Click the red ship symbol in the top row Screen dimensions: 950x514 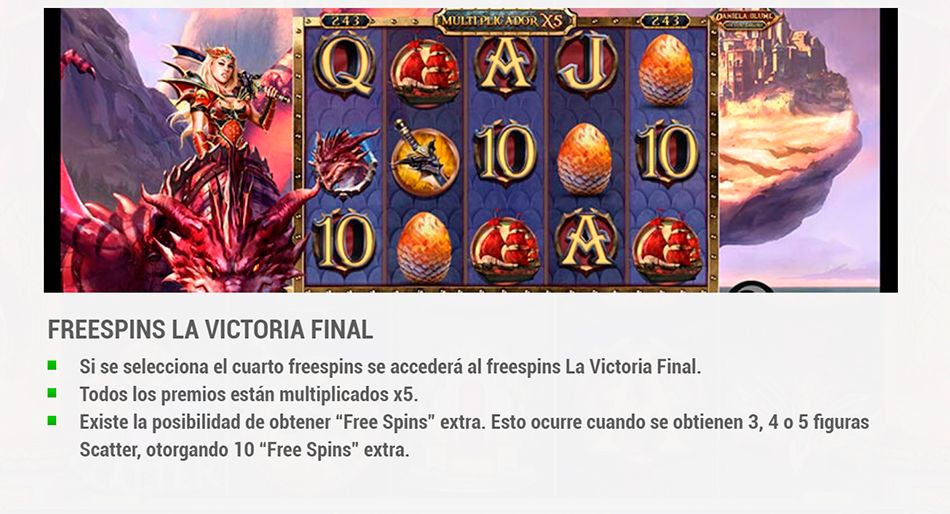click(425, 70)
